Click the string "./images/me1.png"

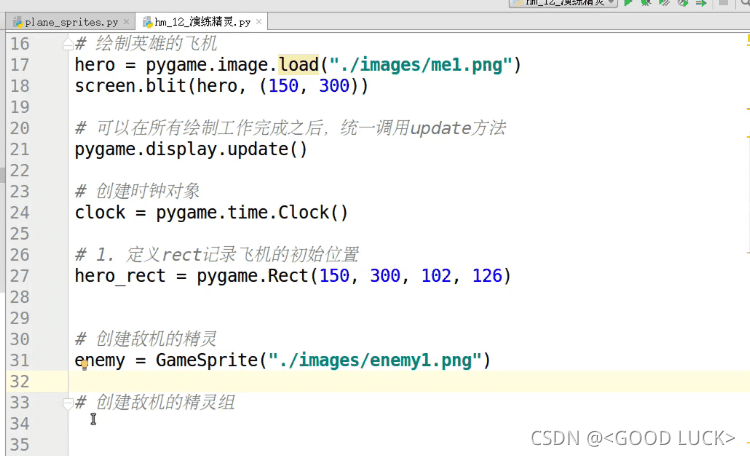(421, 65)
